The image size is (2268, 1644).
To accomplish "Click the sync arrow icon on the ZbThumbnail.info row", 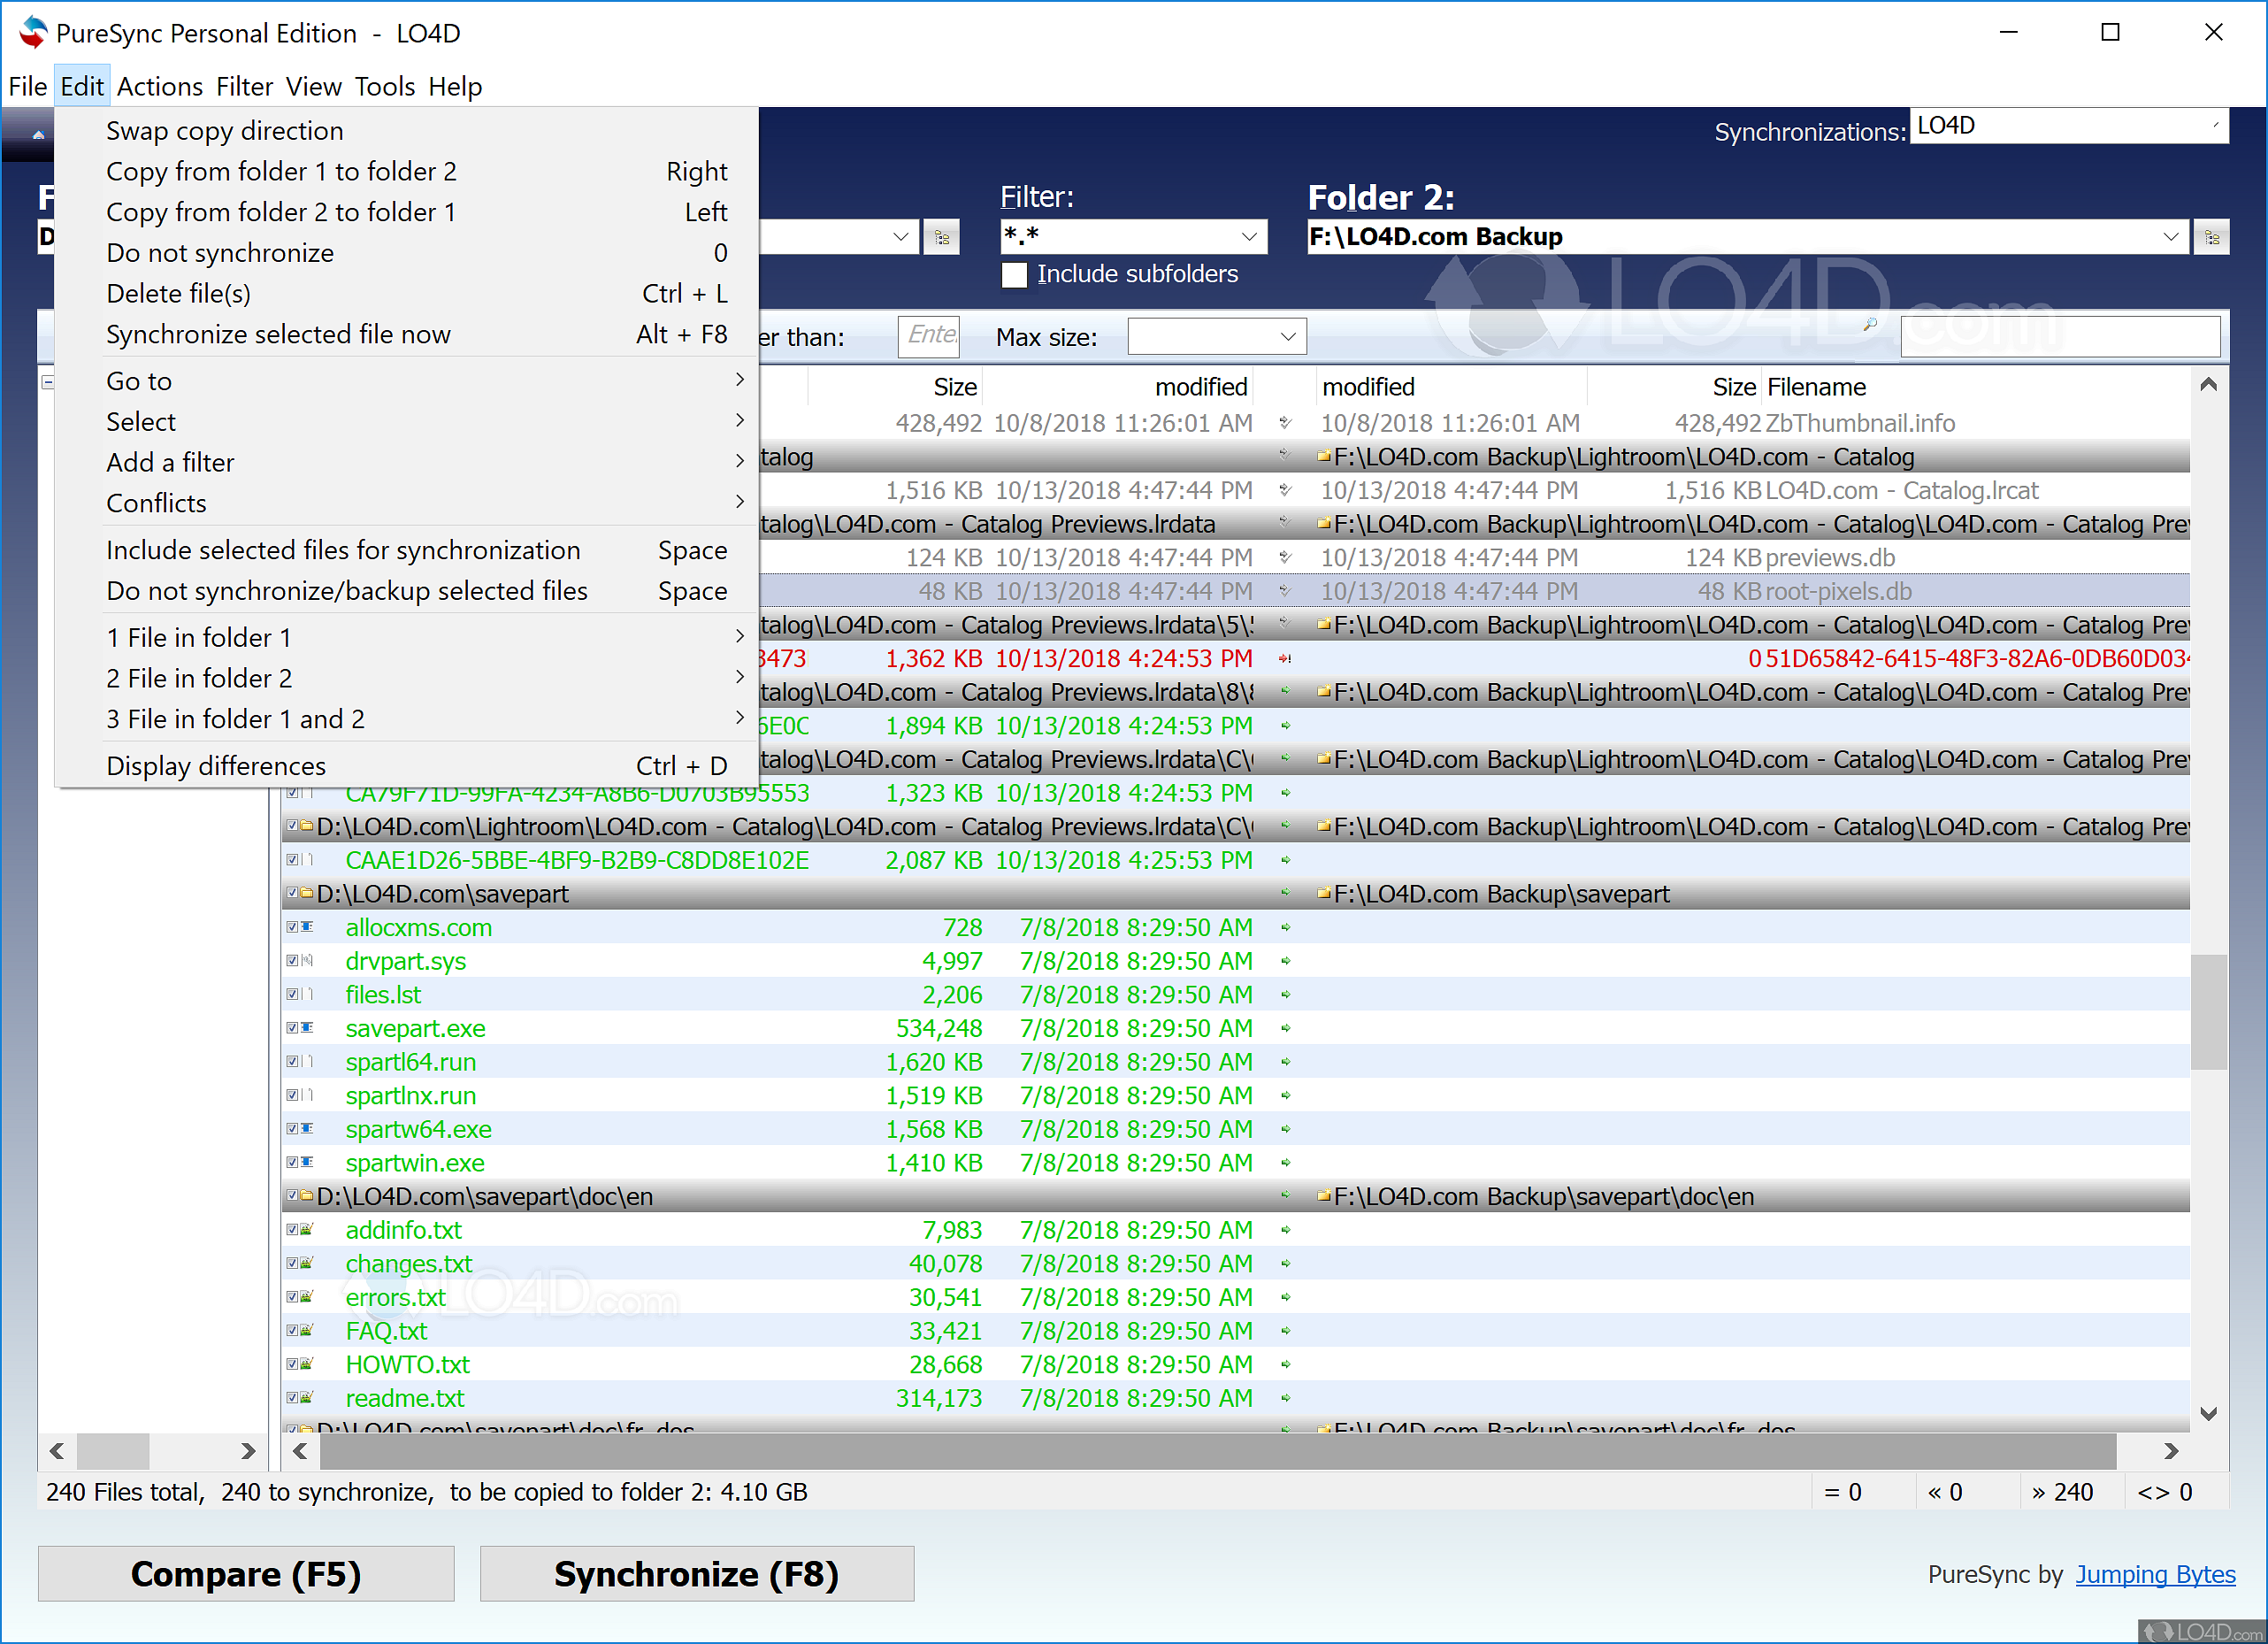I will 1285,422.
